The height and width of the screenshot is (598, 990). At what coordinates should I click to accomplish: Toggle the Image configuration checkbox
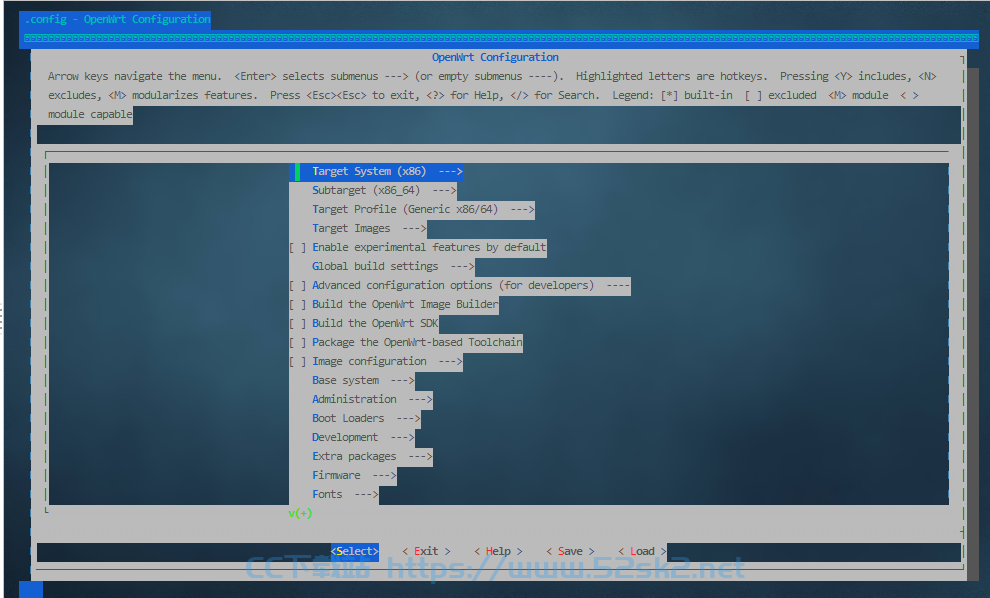pos(297,361)
